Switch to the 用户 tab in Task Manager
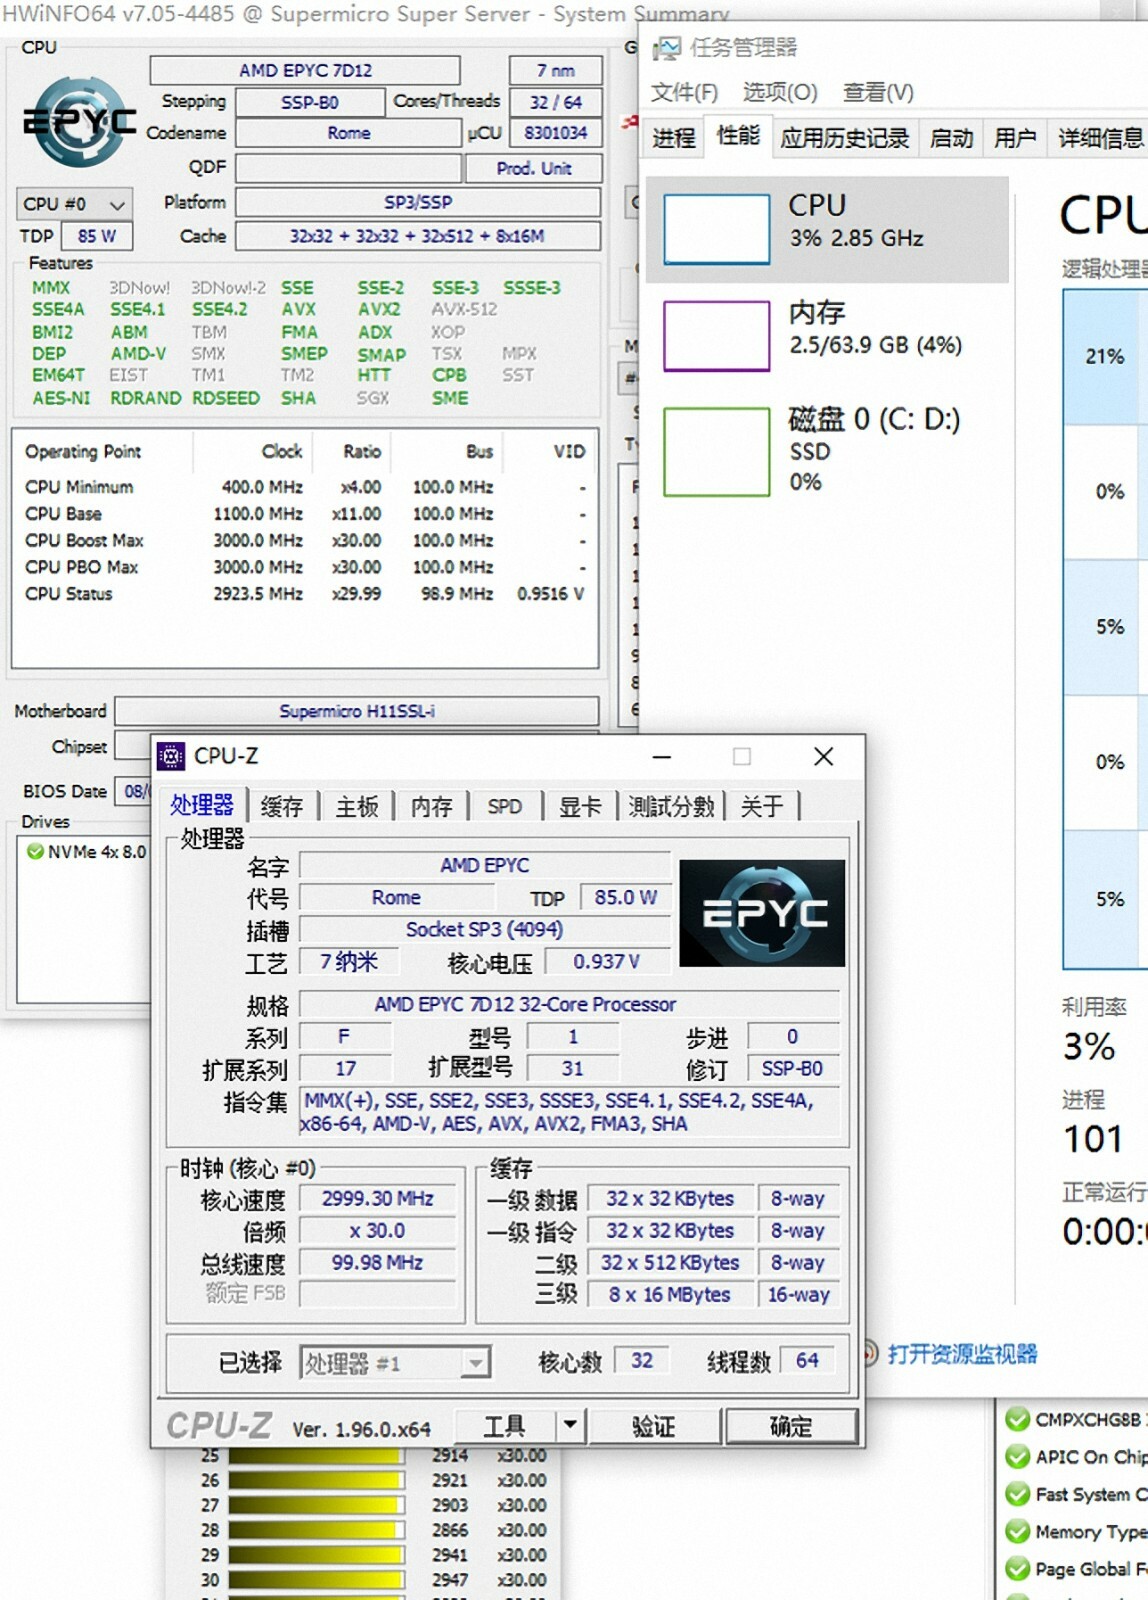The image size is (1148, 1600). (x=1015, y=137)
